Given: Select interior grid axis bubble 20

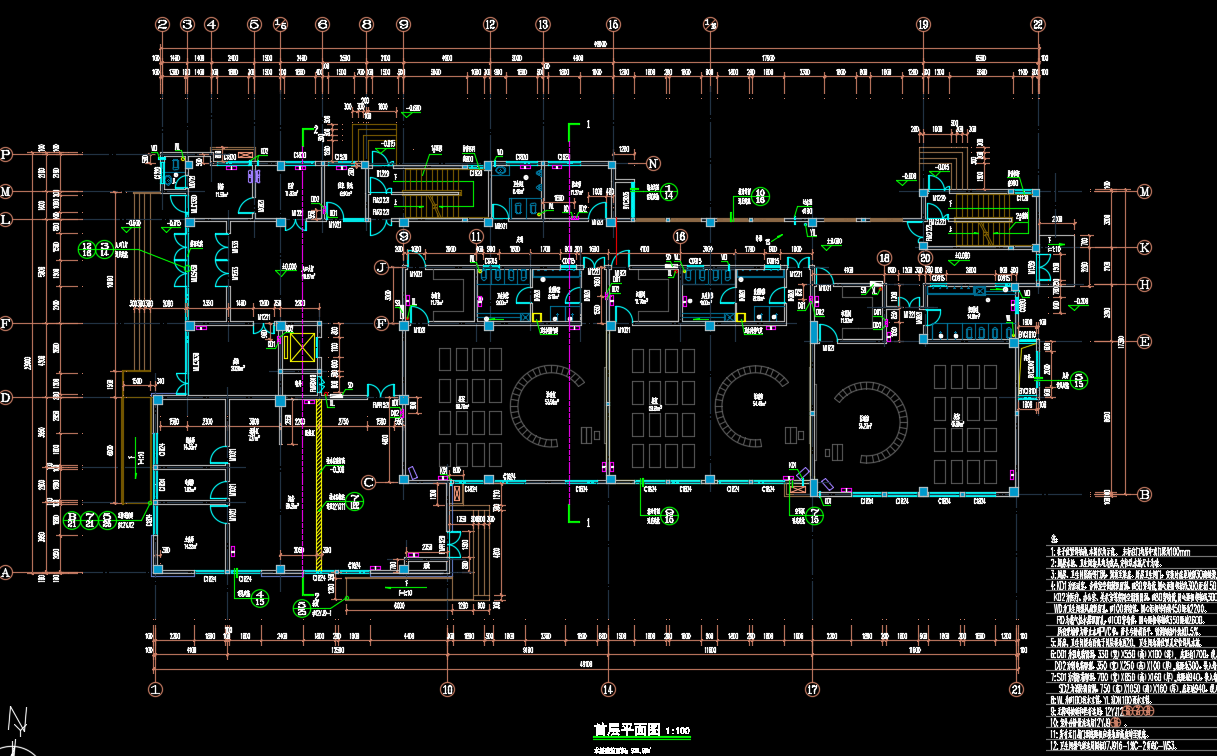Looking at the screenshot, I should 925,257.
